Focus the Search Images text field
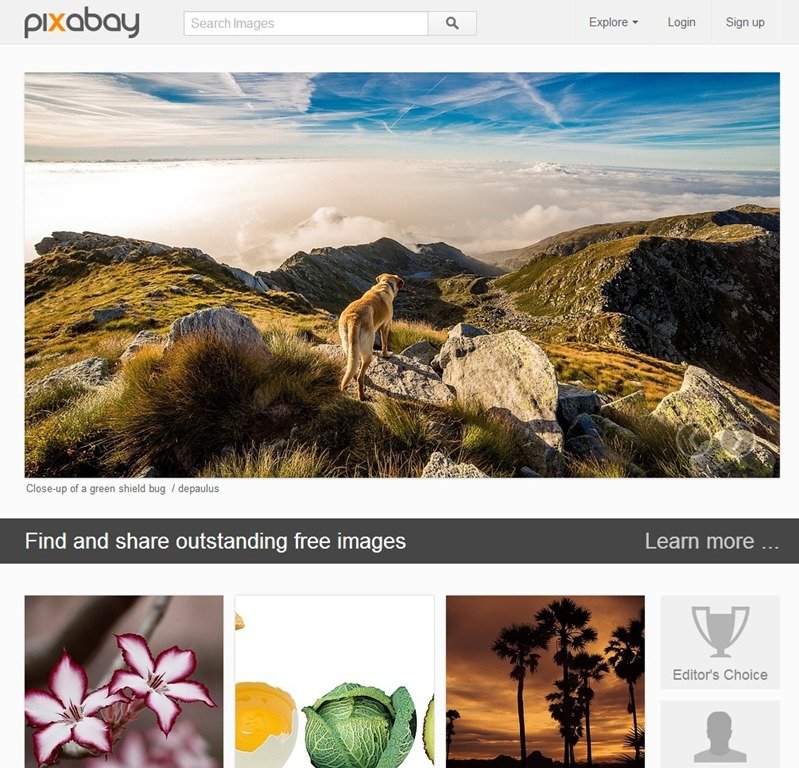 pyautogui.click(x=306, y=23)
